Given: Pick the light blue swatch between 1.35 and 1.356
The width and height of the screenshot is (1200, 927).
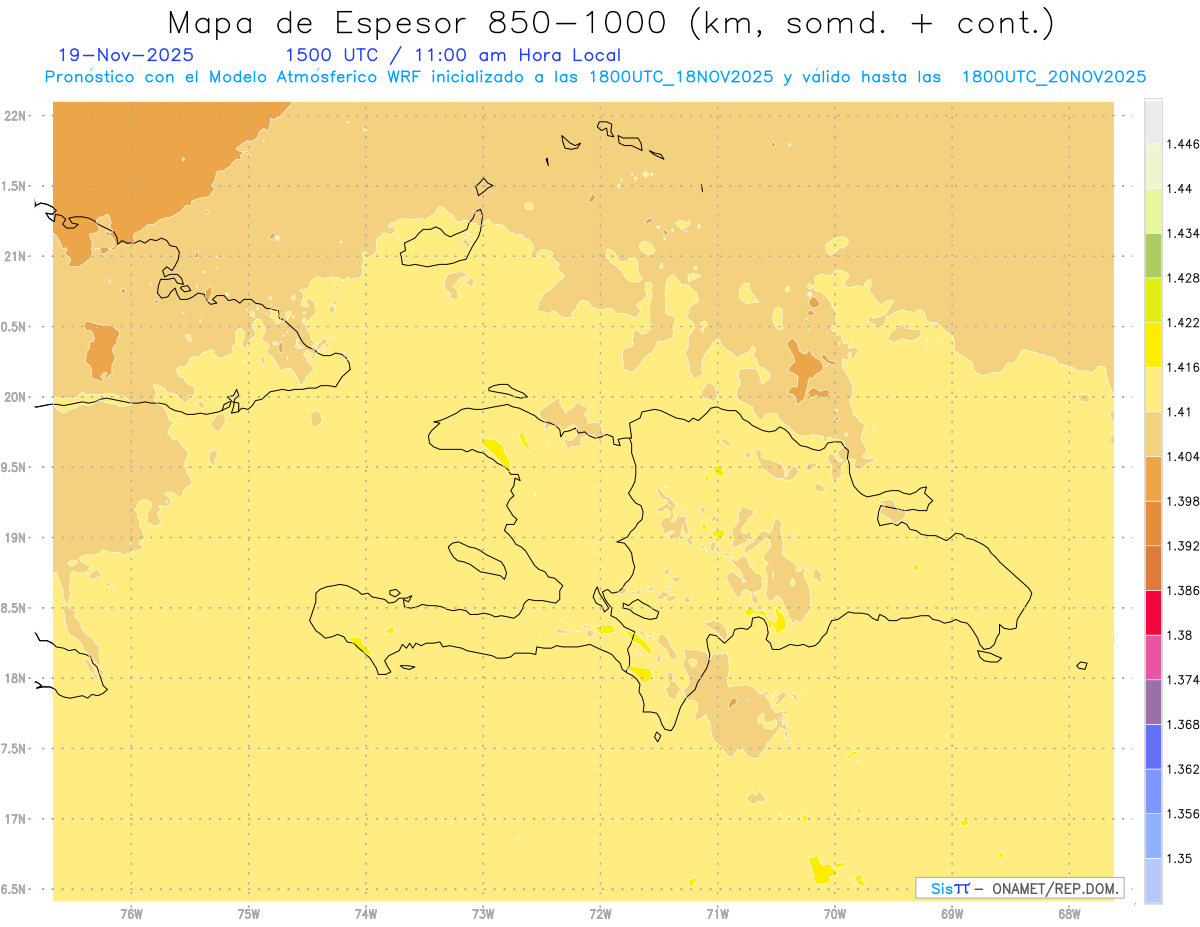Looking at the screenshot, I should [x=1153, y=836].
